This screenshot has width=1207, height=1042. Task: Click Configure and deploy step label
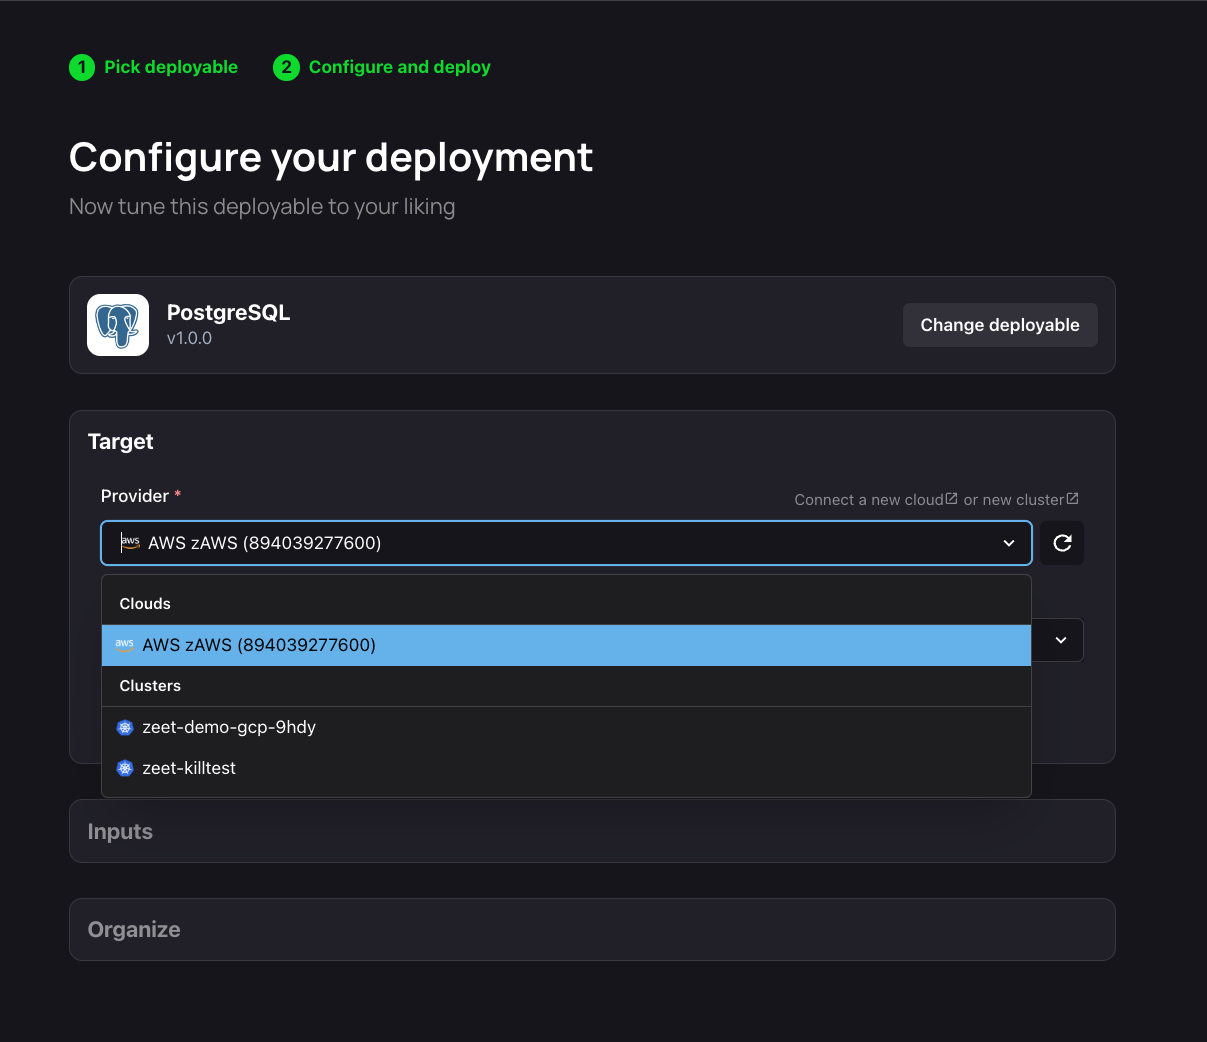[x=400, y=67]
